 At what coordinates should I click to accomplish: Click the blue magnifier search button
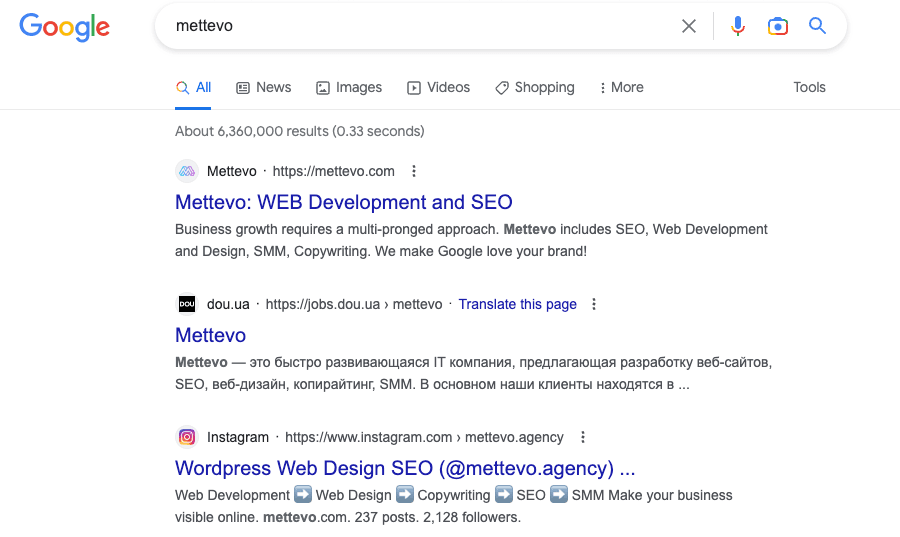(817, 26)
